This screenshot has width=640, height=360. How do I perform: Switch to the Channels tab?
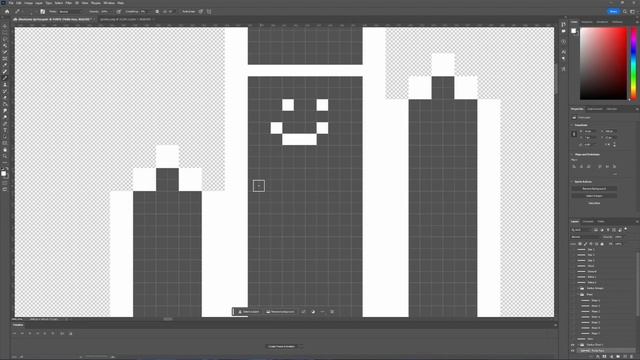(588, 222)
